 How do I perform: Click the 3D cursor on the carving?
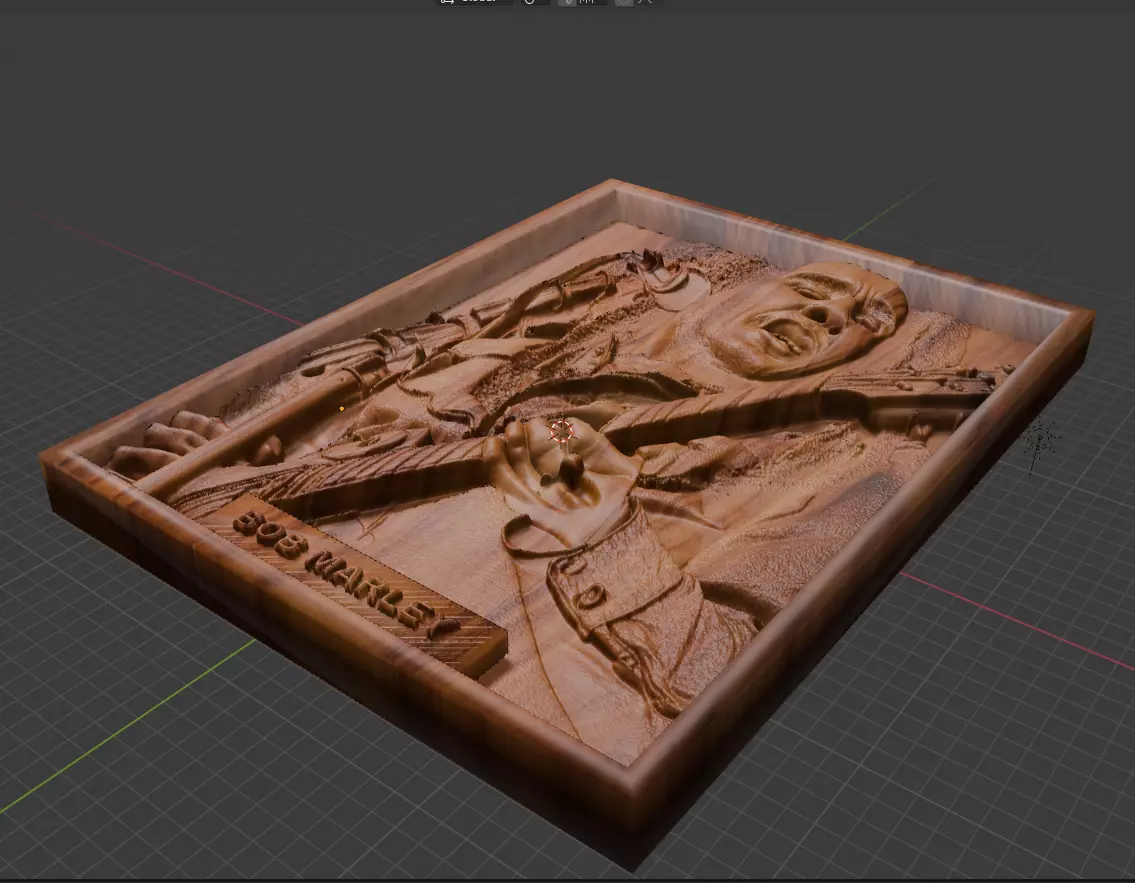(x=561, y=431)
